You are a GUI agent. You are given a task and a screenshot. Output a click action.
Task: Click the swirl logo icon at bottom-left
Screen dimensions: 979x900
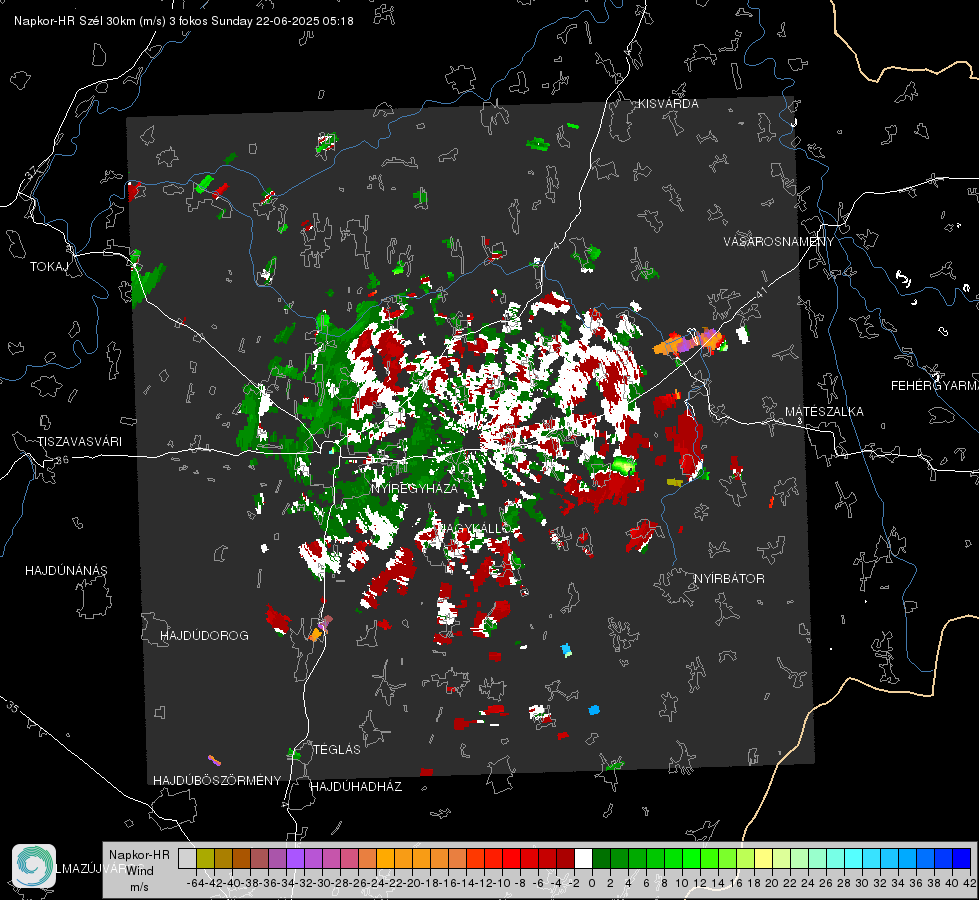(x=34, y=866)
